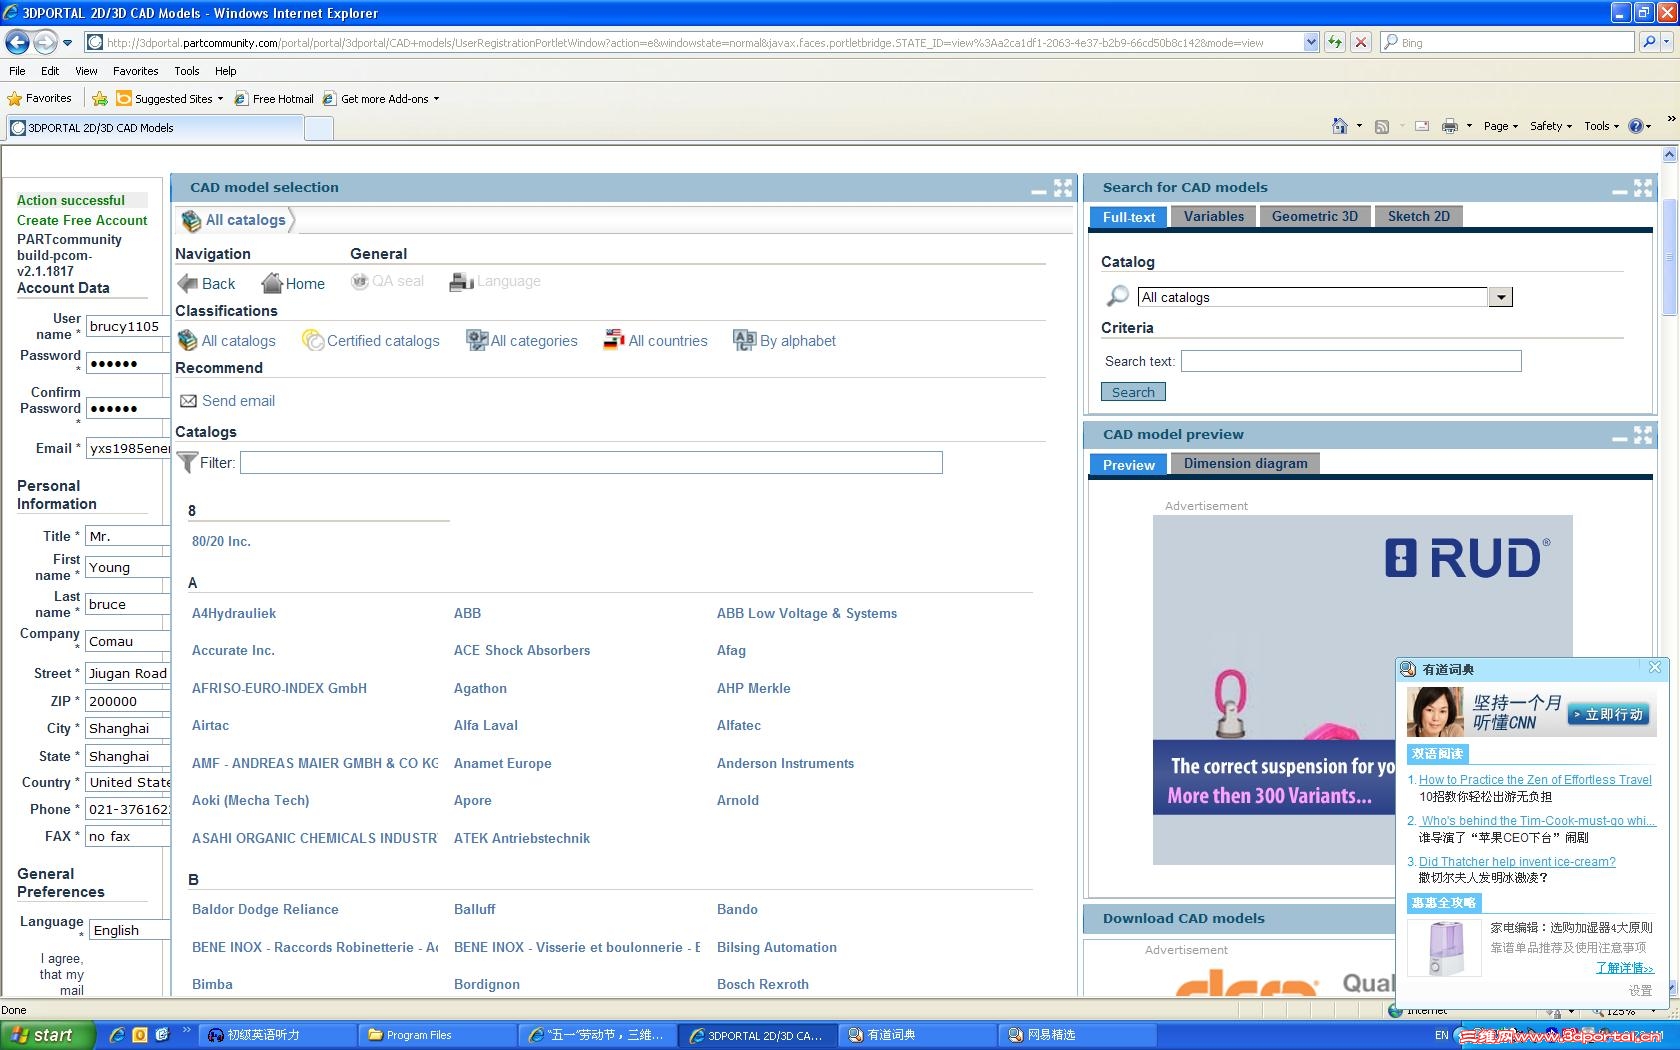Open the 80/20 Inc. catalog
The width and height of the screenshot is (1680, 1050).
221,541
